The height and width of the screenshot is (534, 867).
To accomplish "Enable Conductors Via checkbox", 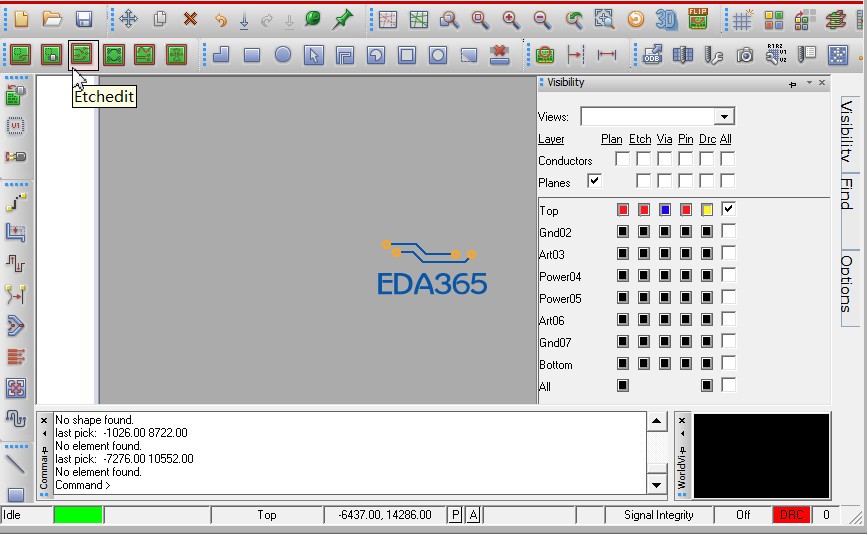I will (x=664, y=159).
